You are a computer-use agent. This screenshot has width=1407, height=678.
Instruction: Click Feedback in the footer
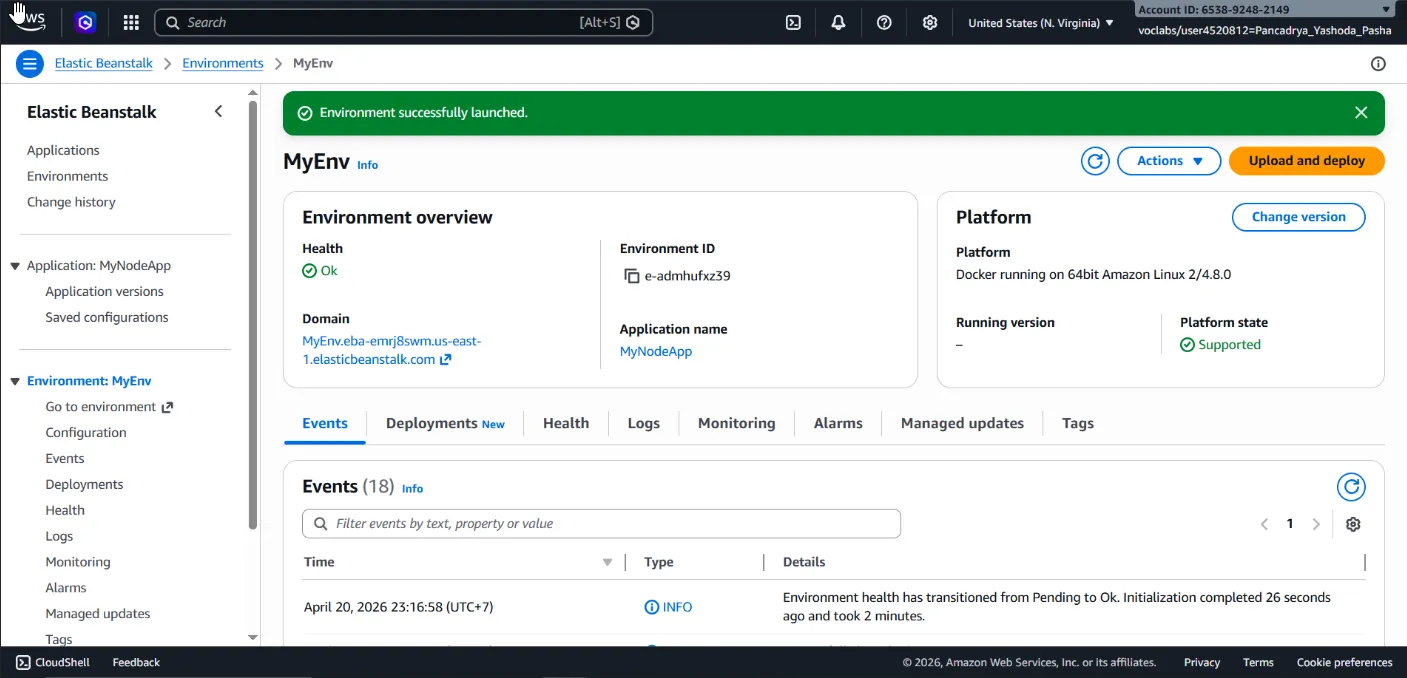tap(136, 662)
